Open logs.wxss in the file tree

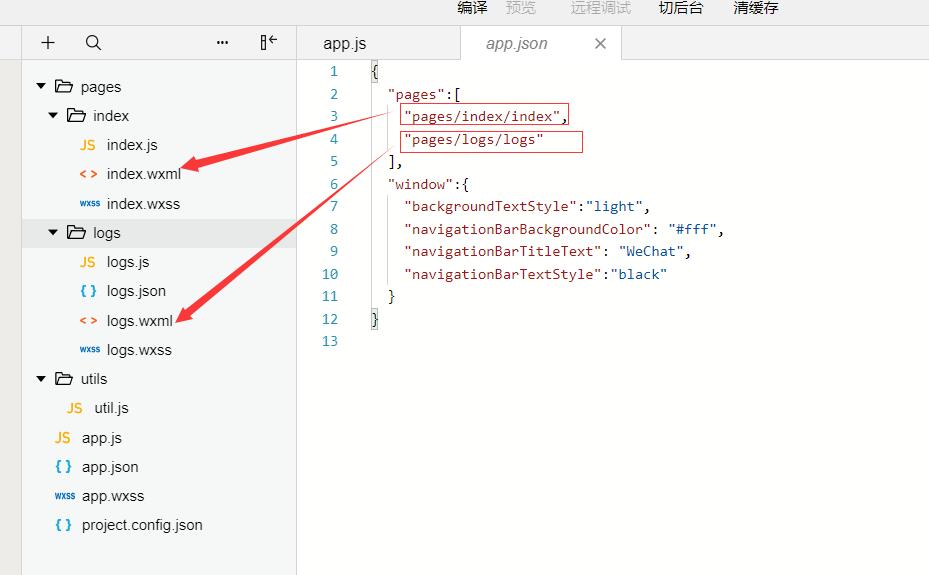pos(139,350)
